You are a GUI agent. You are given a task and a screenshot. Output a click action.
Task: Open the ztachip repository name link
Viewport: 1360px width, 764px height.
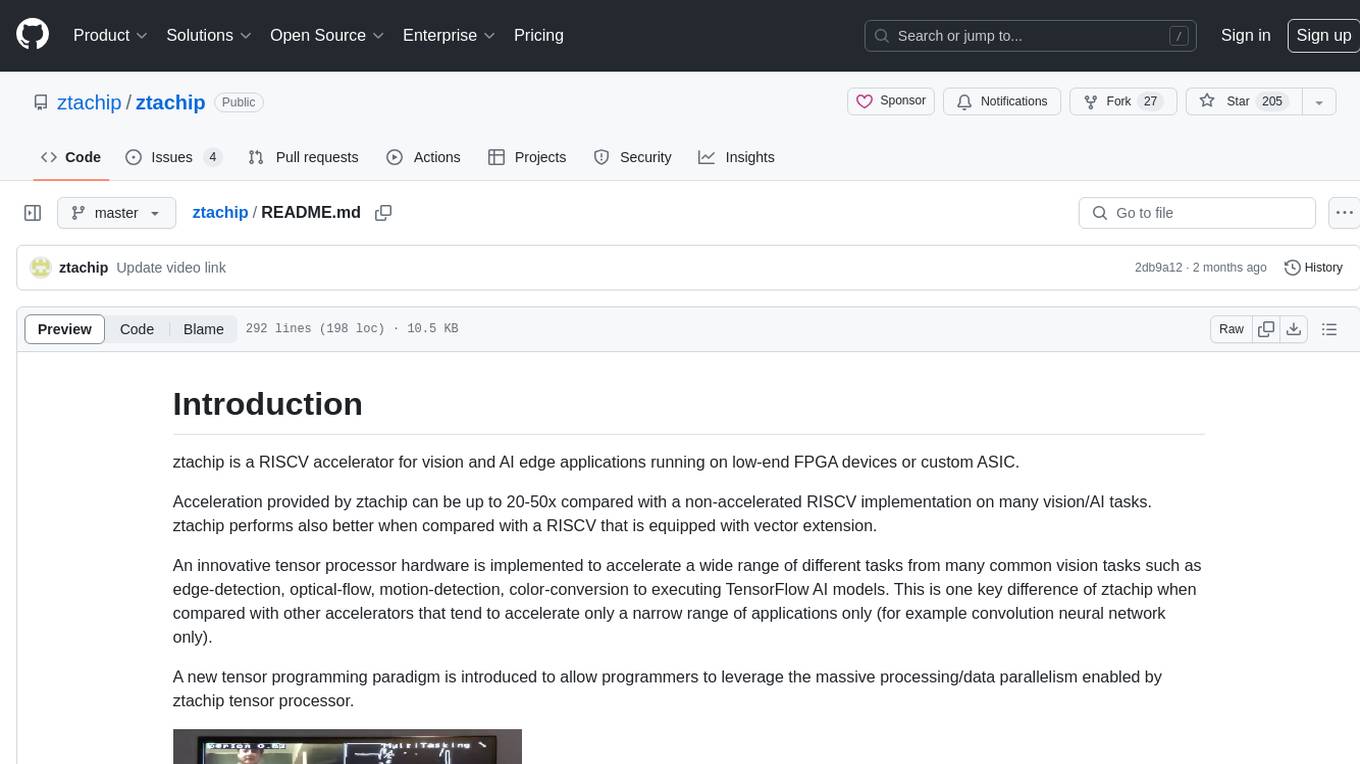[170, 102]
